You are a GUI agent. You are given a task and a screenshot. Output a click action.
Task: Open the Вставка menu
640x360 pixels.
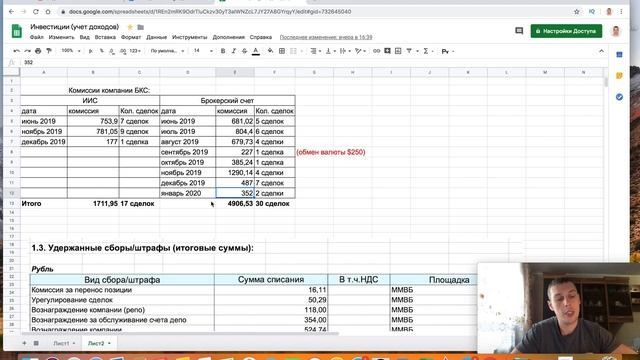[x=105, y=37]
